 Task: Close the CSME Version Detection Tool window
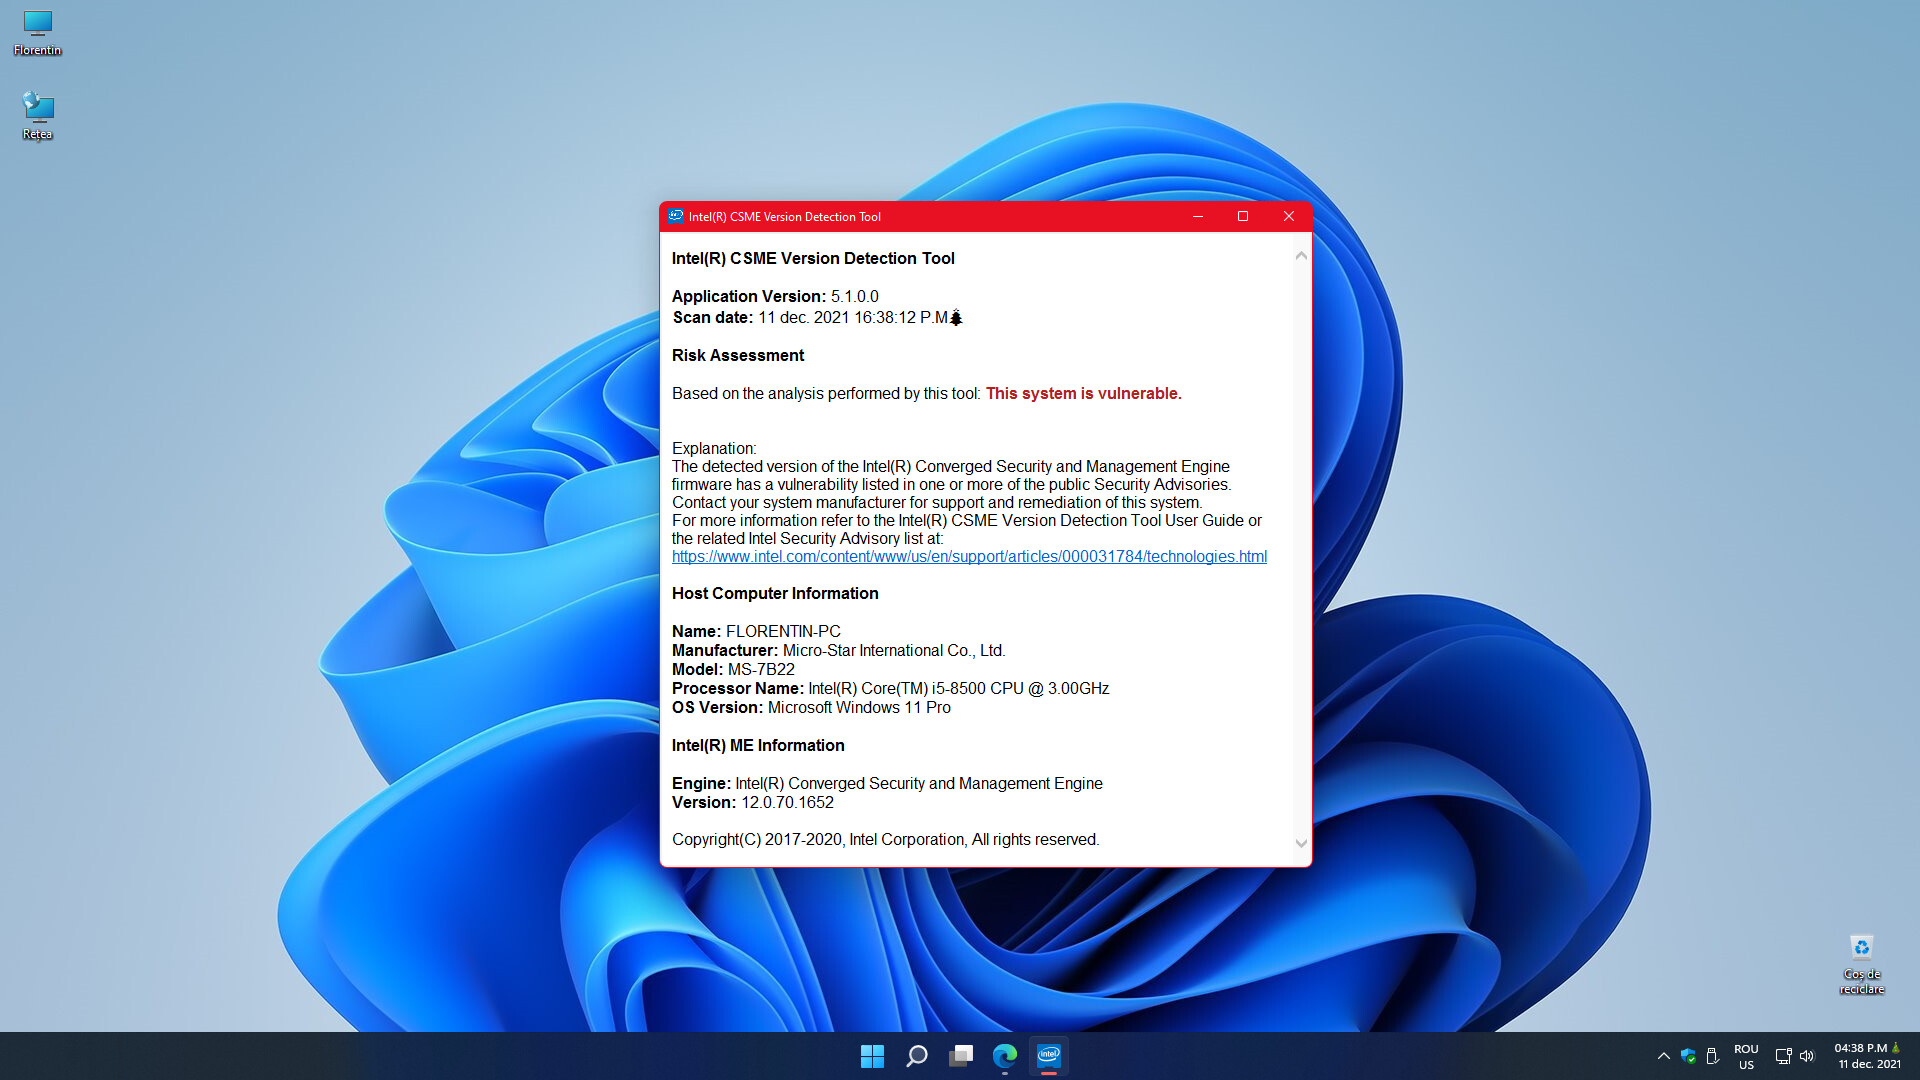pos(1289,216)
